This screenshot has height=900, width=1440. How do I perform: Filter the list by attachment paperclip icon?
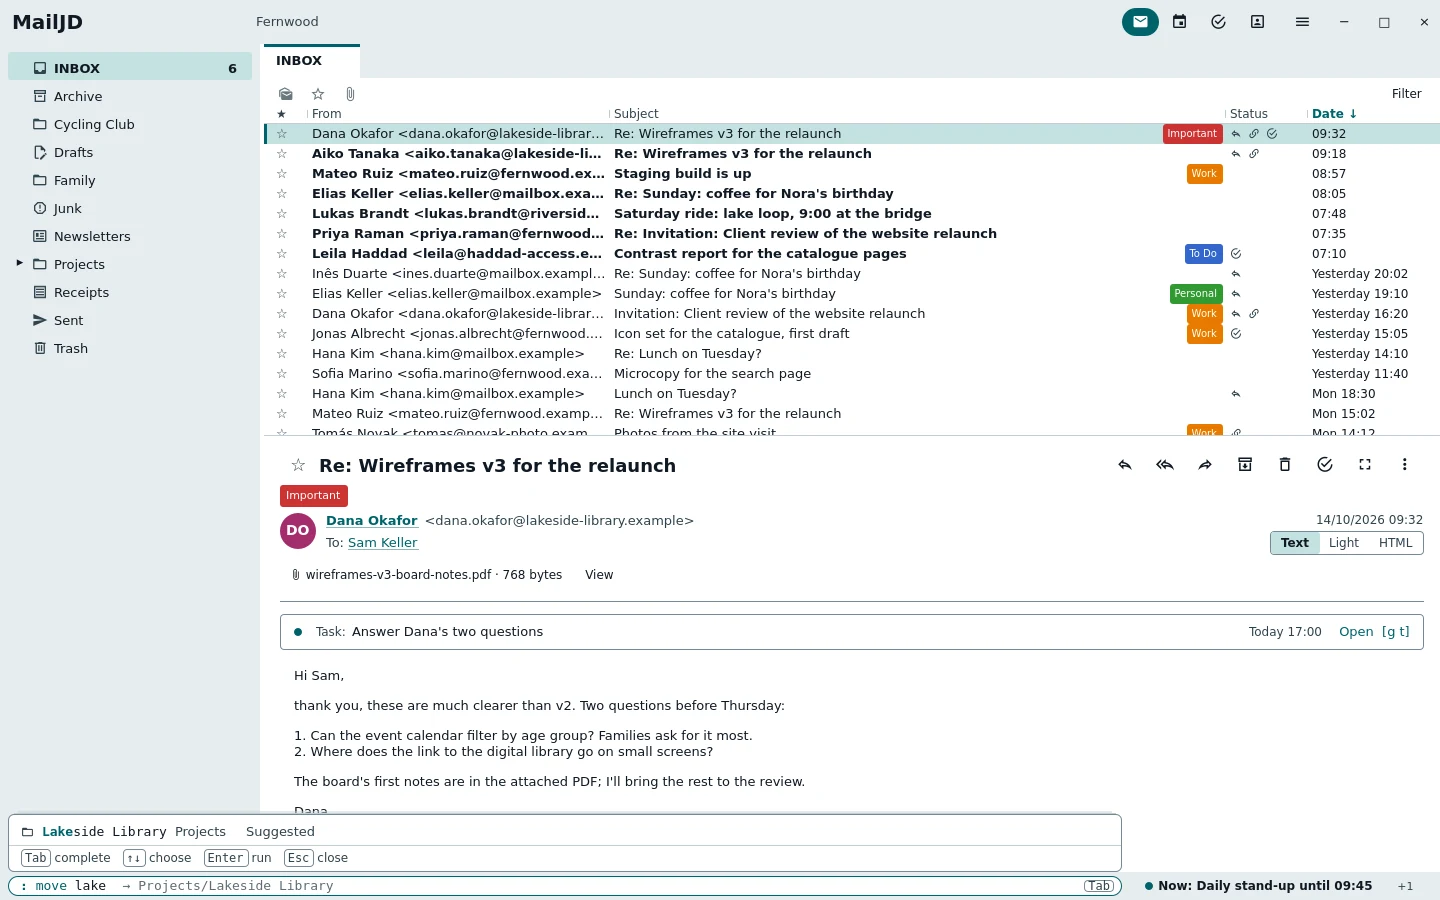(x=350, y=94)
